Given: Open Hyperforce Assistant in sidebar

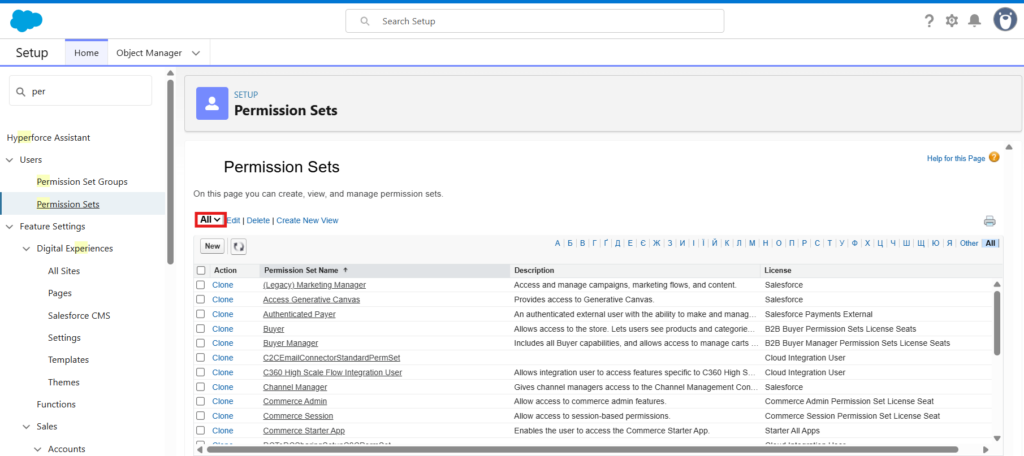Looking at the screenshot, I should 48,138.
